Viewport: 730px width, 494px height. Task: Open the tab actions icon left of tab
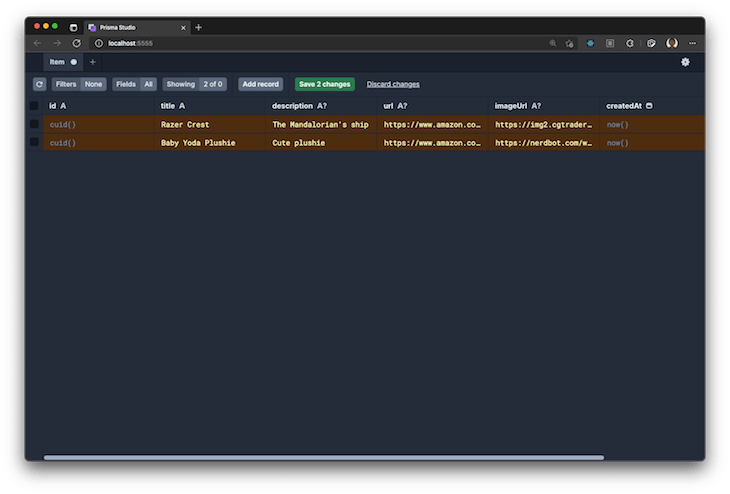click(x=74, y=27)
